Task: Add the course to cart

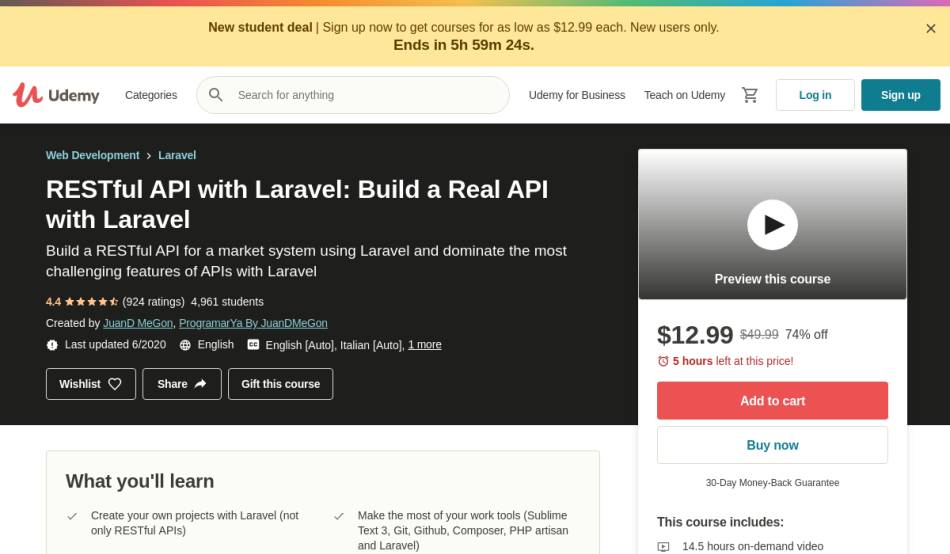Action: 772,401
